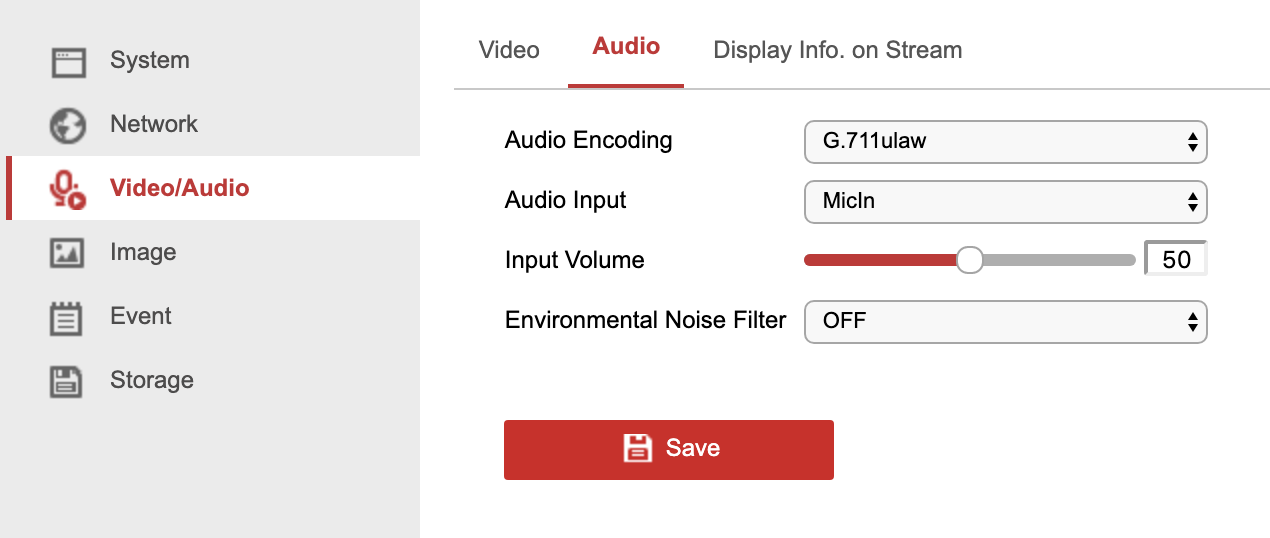This screenshot has width=1270, height=538.
Task: Open the Display Info. on Stream tab
Action: click(x=837, y=50)
